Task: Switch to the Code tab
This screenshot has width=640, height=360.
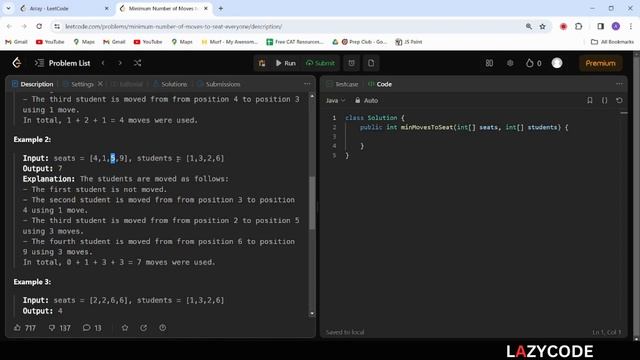Action: (380, 84)
